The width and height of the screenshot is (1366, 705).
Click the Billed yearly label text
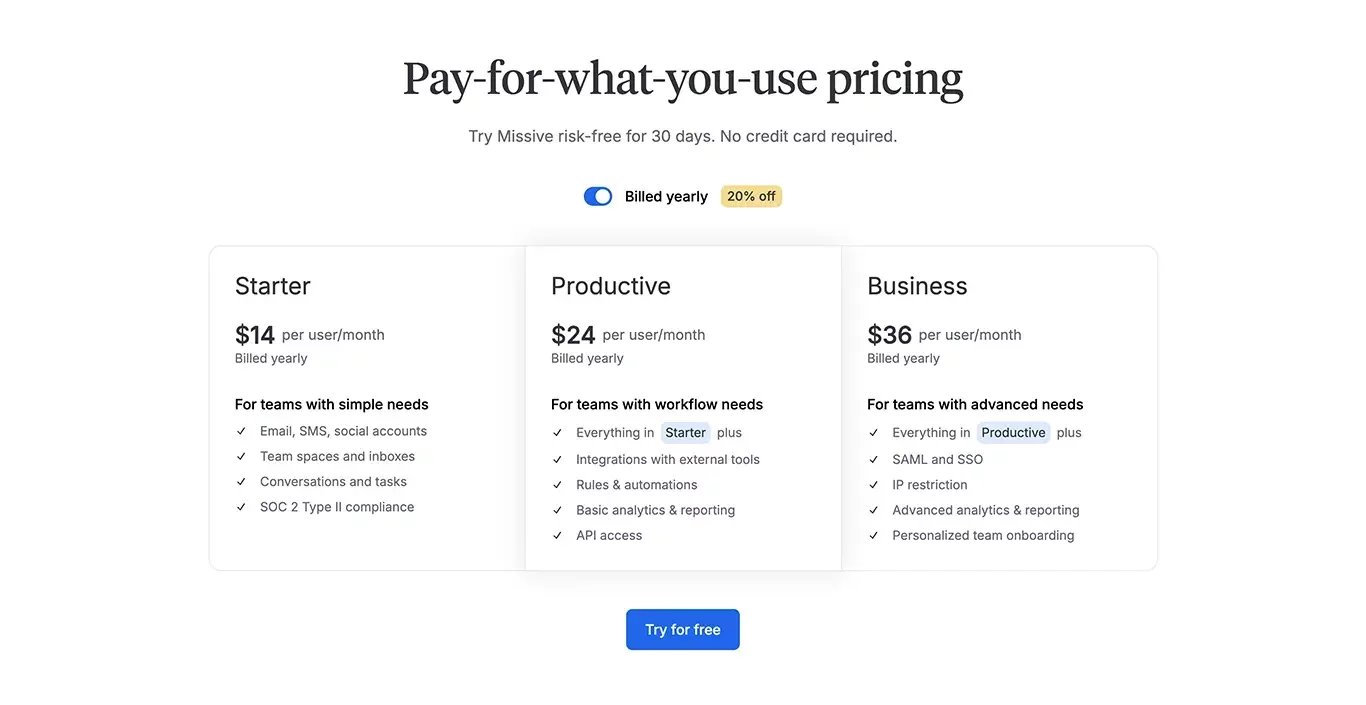coord(666,196)
